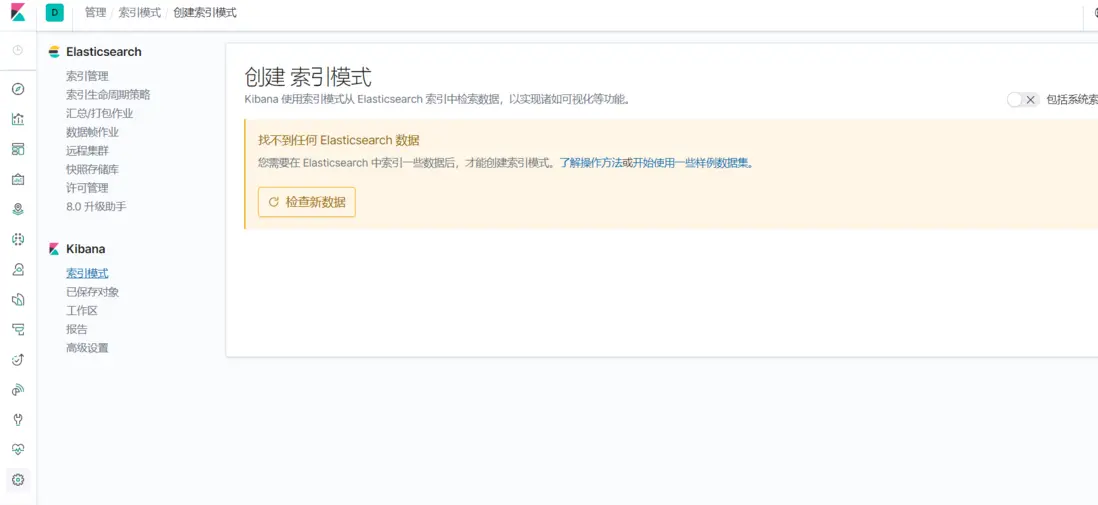Open 许可管理 in the sidebar
This screenshot has height=505, width=1098.
(88, 188)
